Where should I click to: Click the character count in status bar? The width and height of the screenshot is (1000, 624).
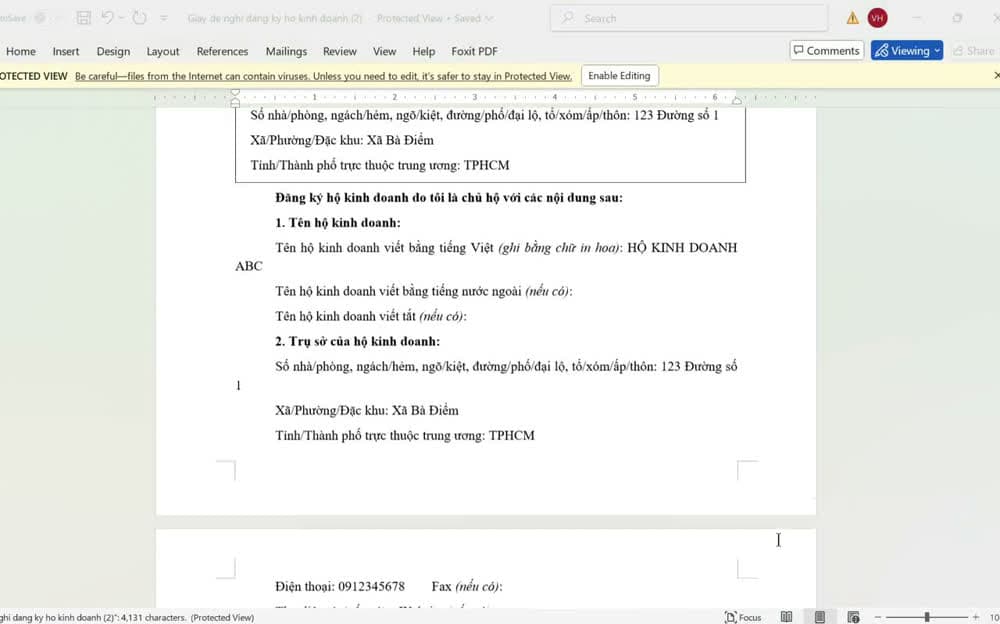point(155,618)
